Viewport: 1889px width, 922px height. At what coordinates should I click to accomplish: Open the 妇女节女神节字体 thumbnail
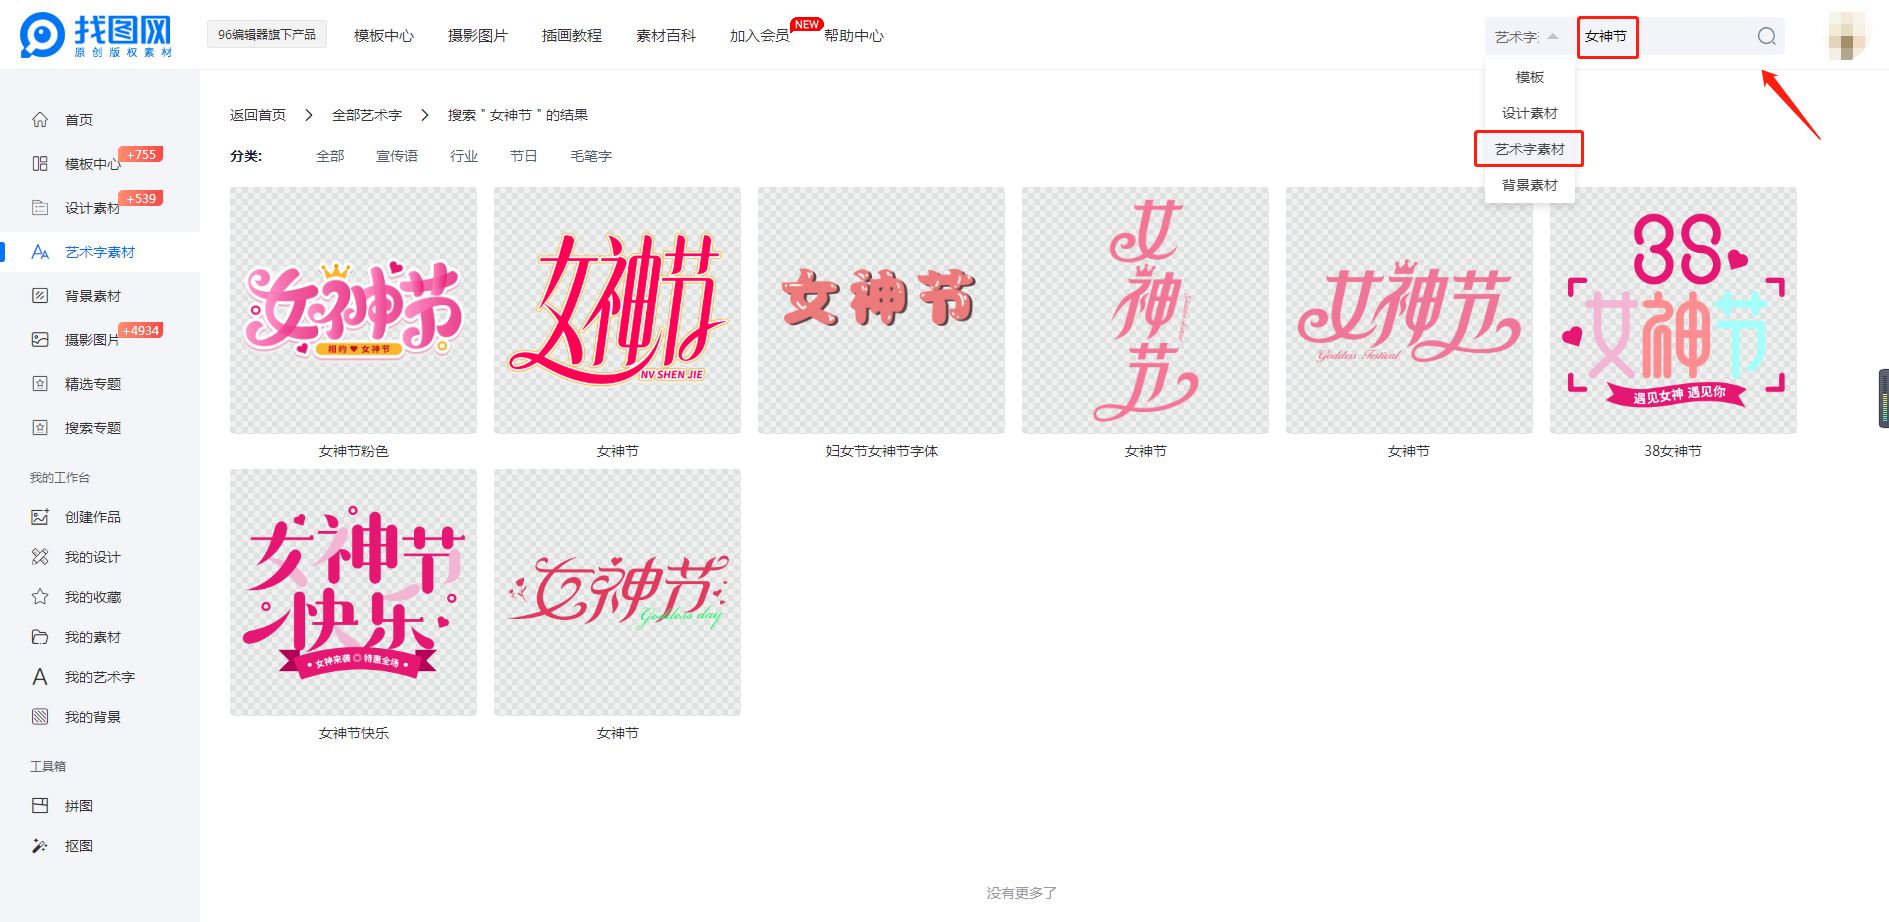click(881, 310)
